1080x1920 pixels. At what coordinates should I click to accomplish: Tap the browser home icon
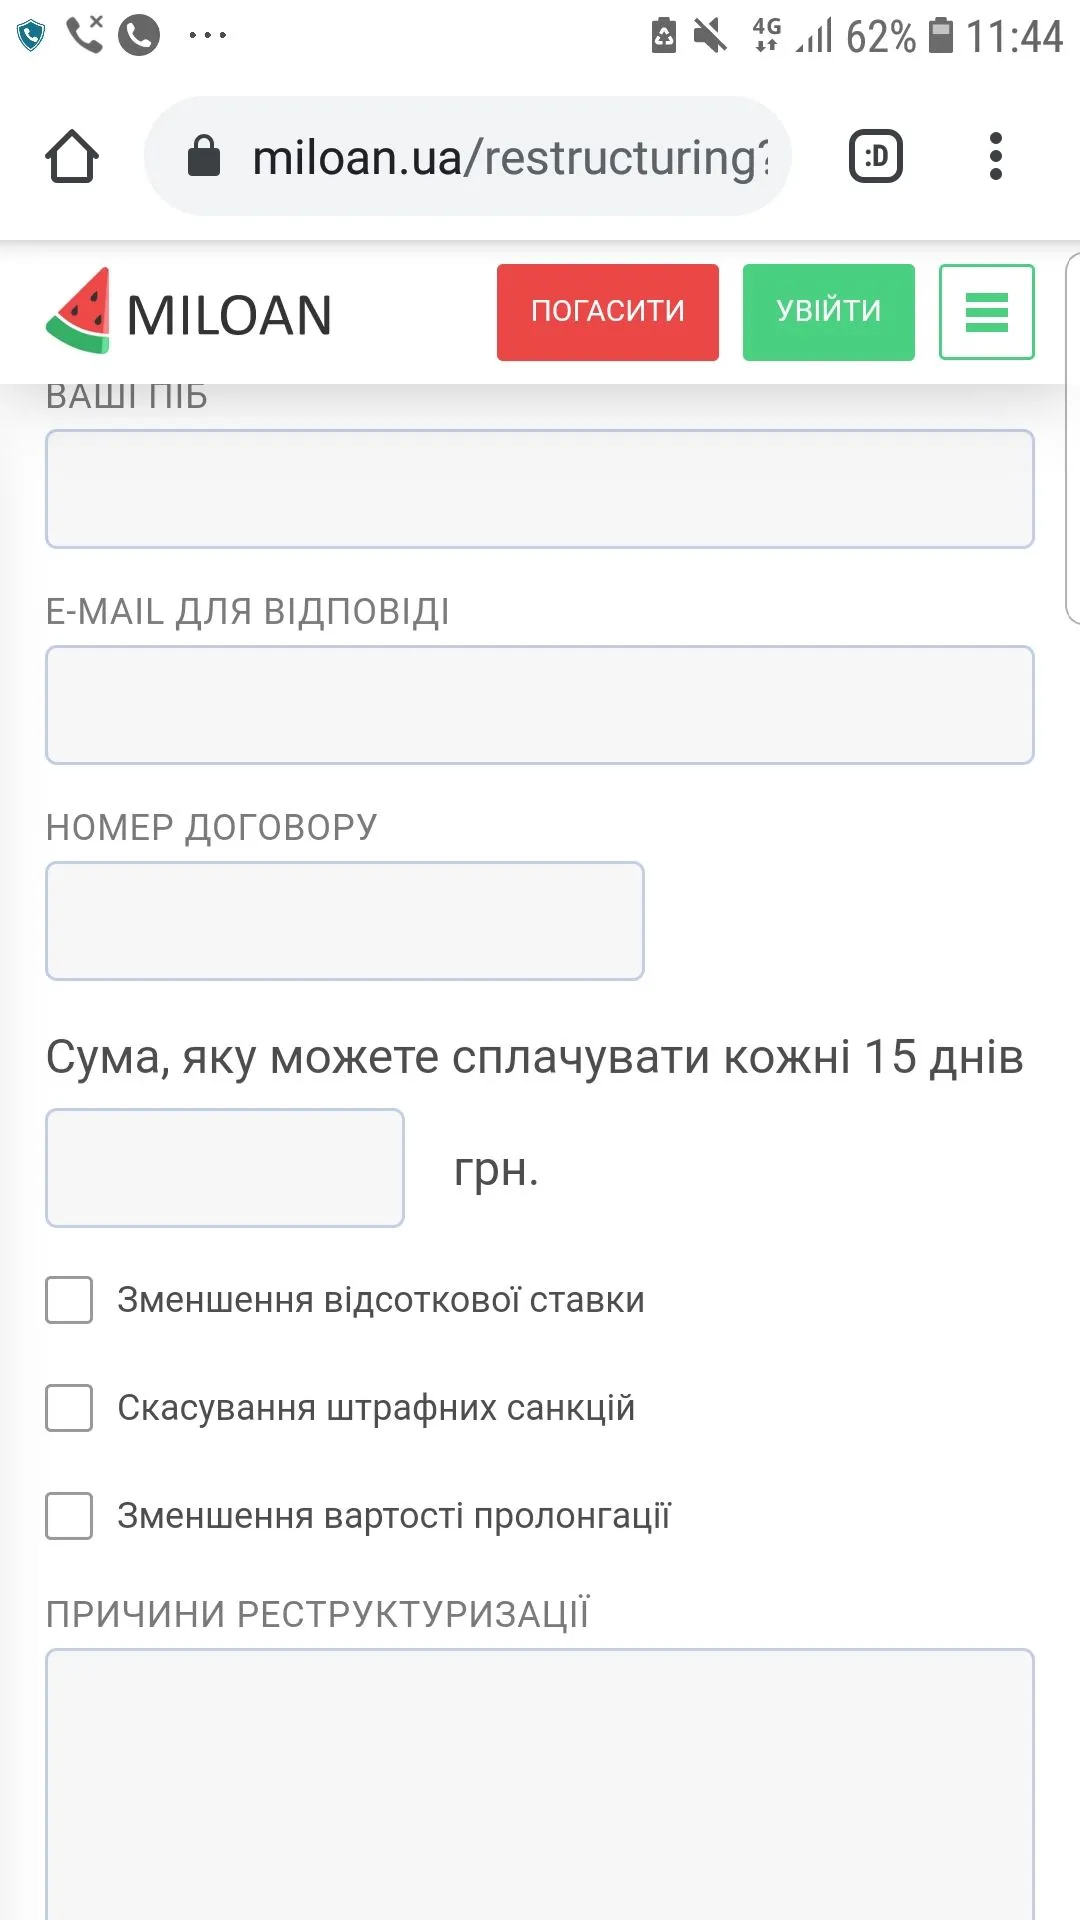[72, 157]
